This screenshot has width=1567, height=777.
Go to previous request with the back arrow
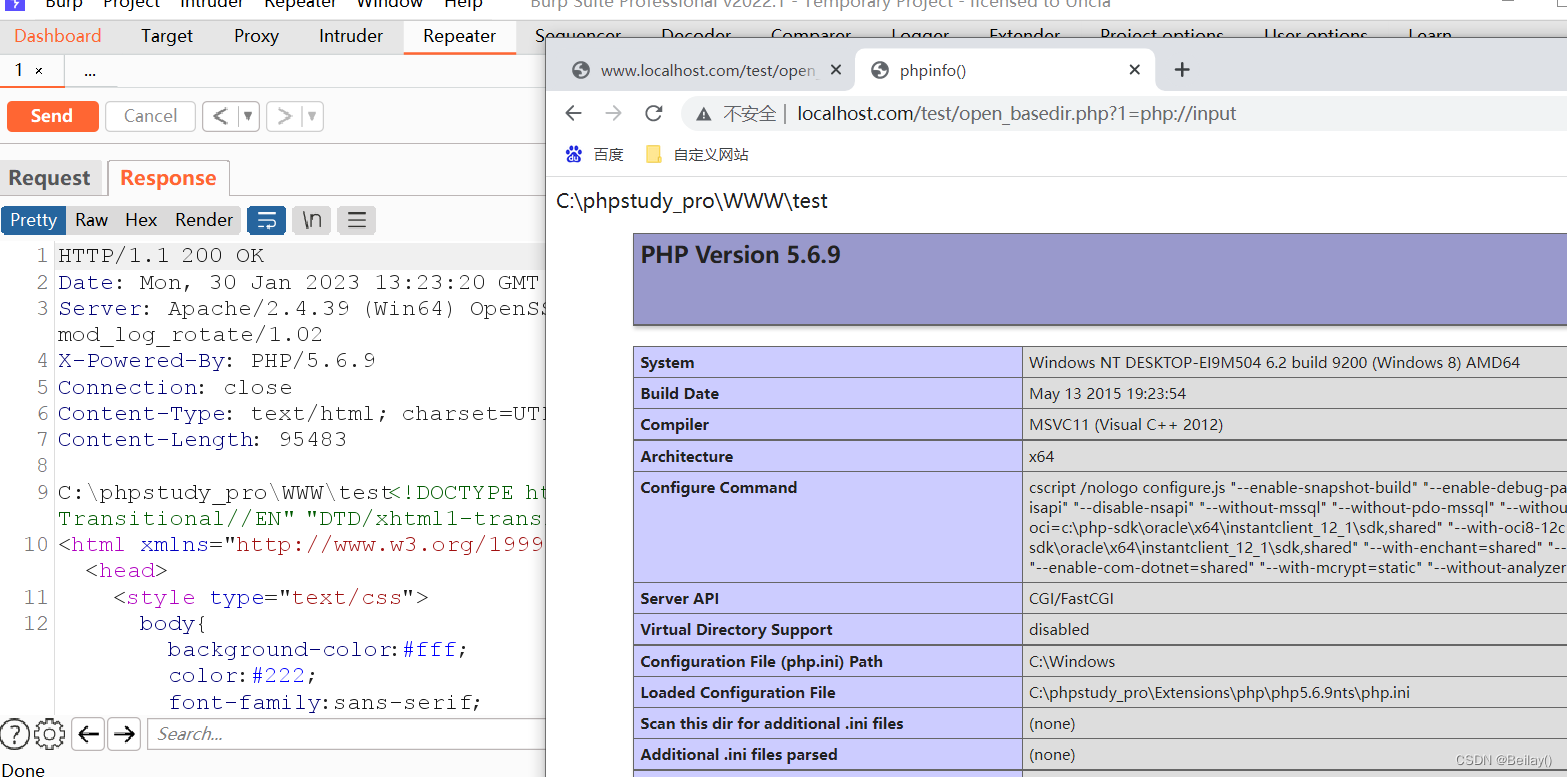pos(221,116)
